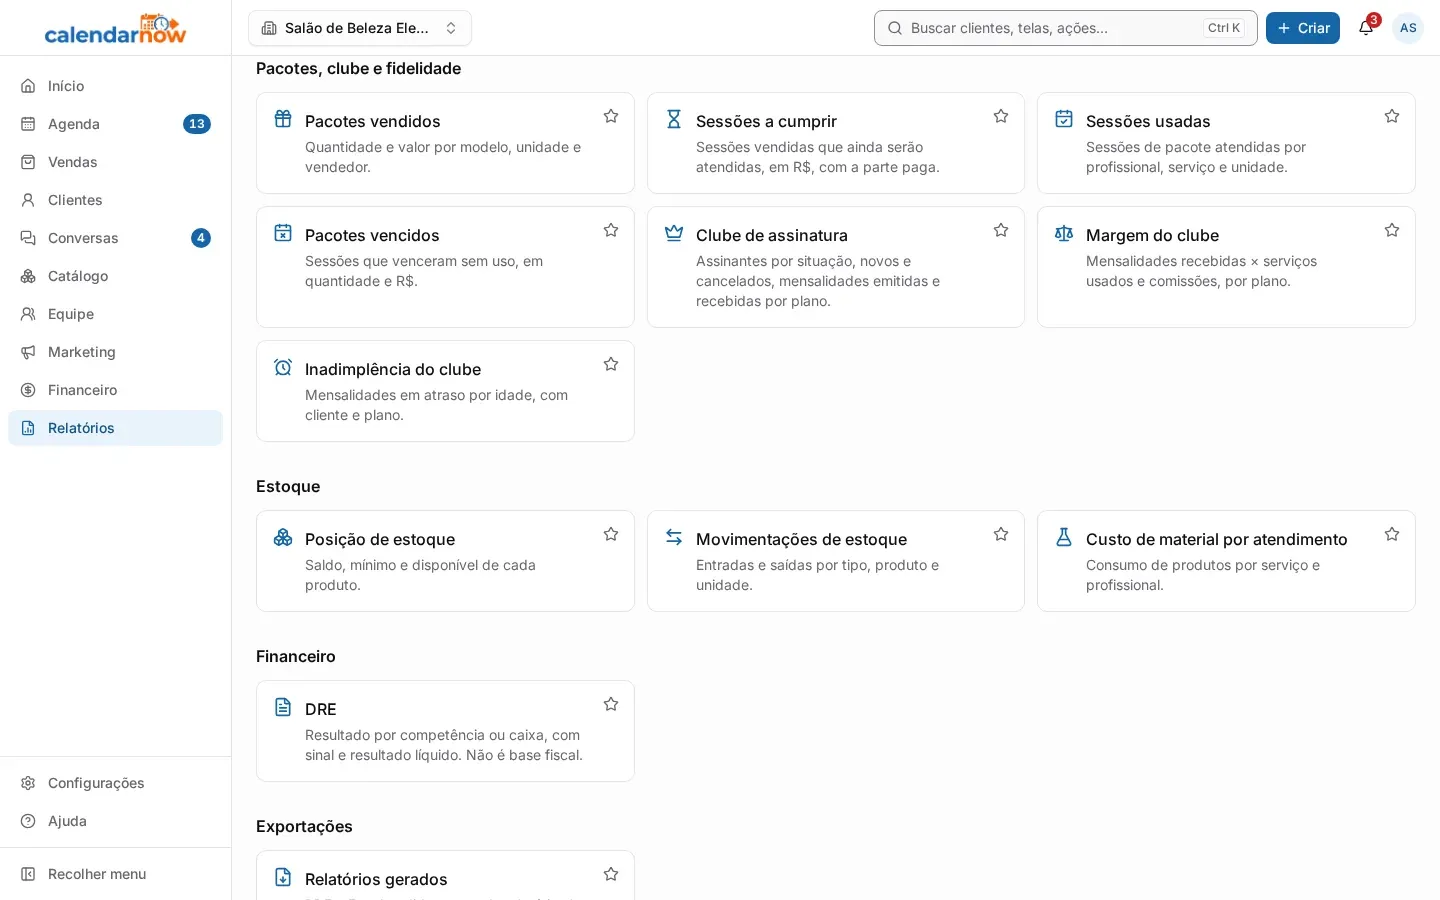Favorite Sessões a cumprir report

pyautogui.click(x=1001, y=116)
